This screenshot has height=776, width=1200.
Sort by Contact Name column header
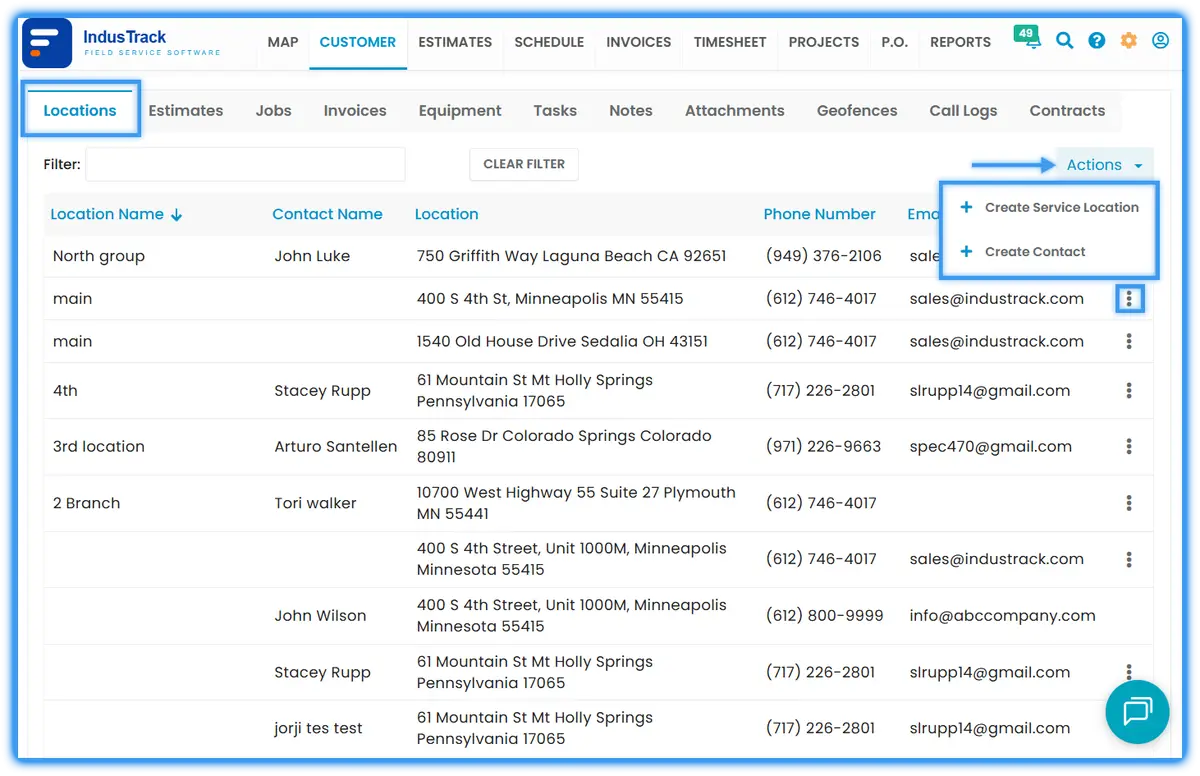pos(327,214)
